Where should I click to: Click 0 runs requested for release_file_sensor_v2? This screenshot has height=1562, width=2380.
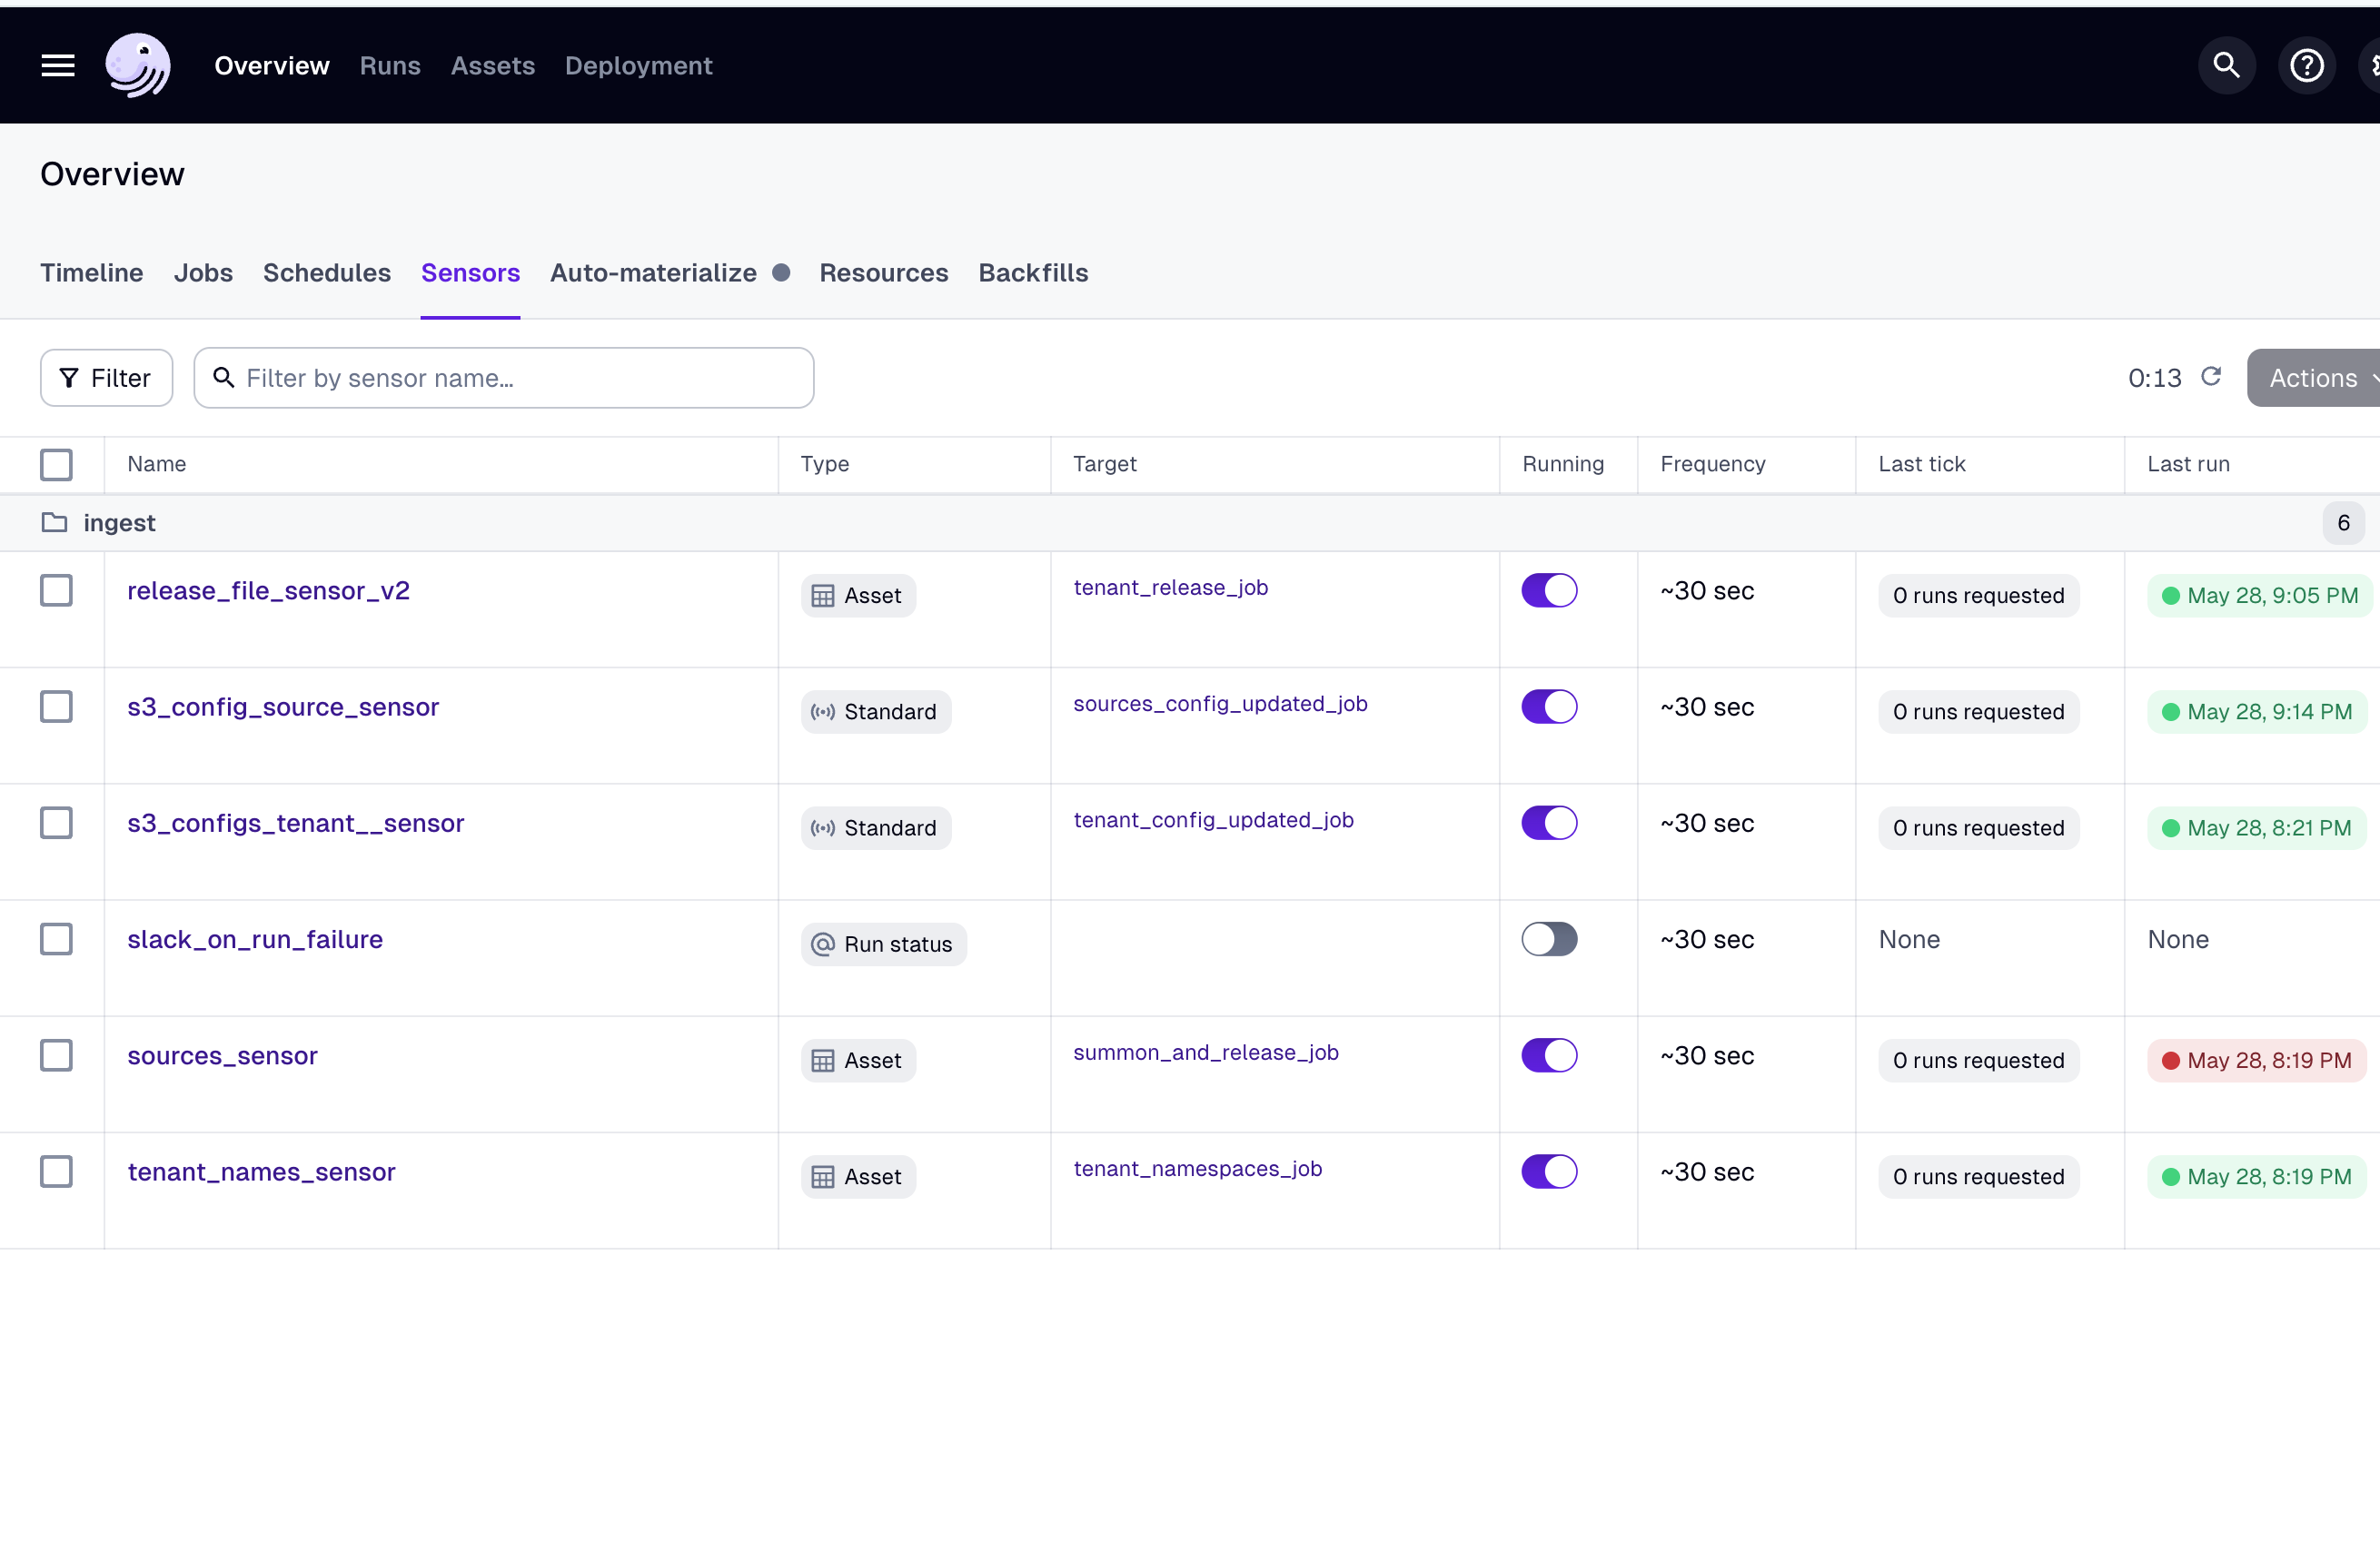[x=1978, y=596]
